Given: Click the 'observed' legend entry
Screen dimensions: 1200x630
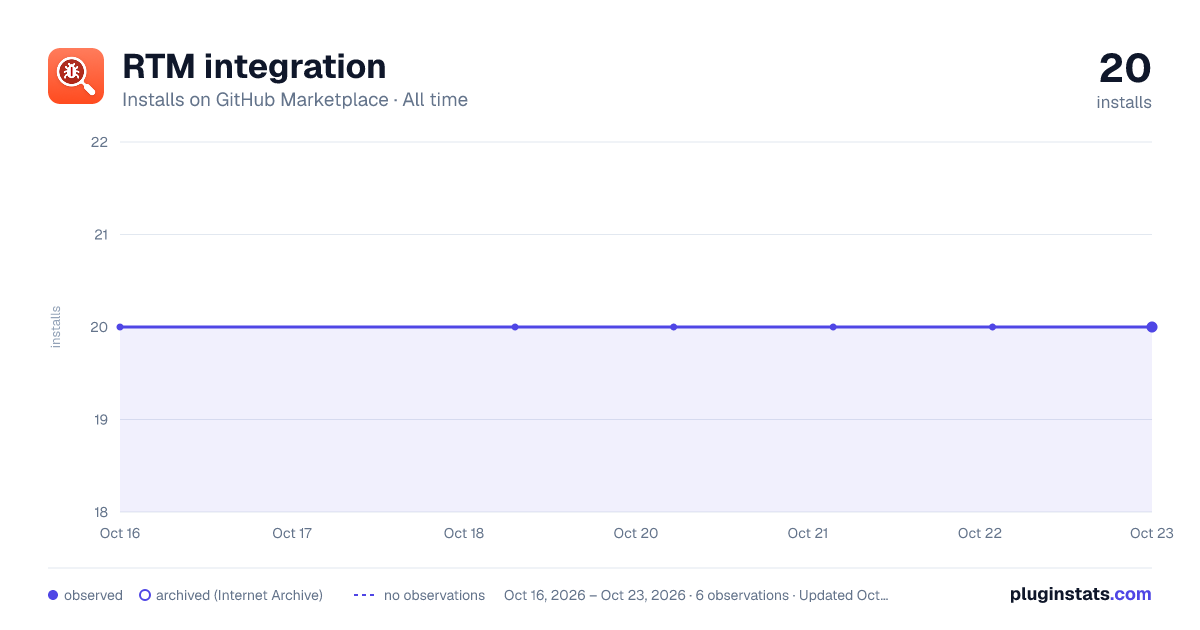Looking at the screenshot, I should 85,595.
